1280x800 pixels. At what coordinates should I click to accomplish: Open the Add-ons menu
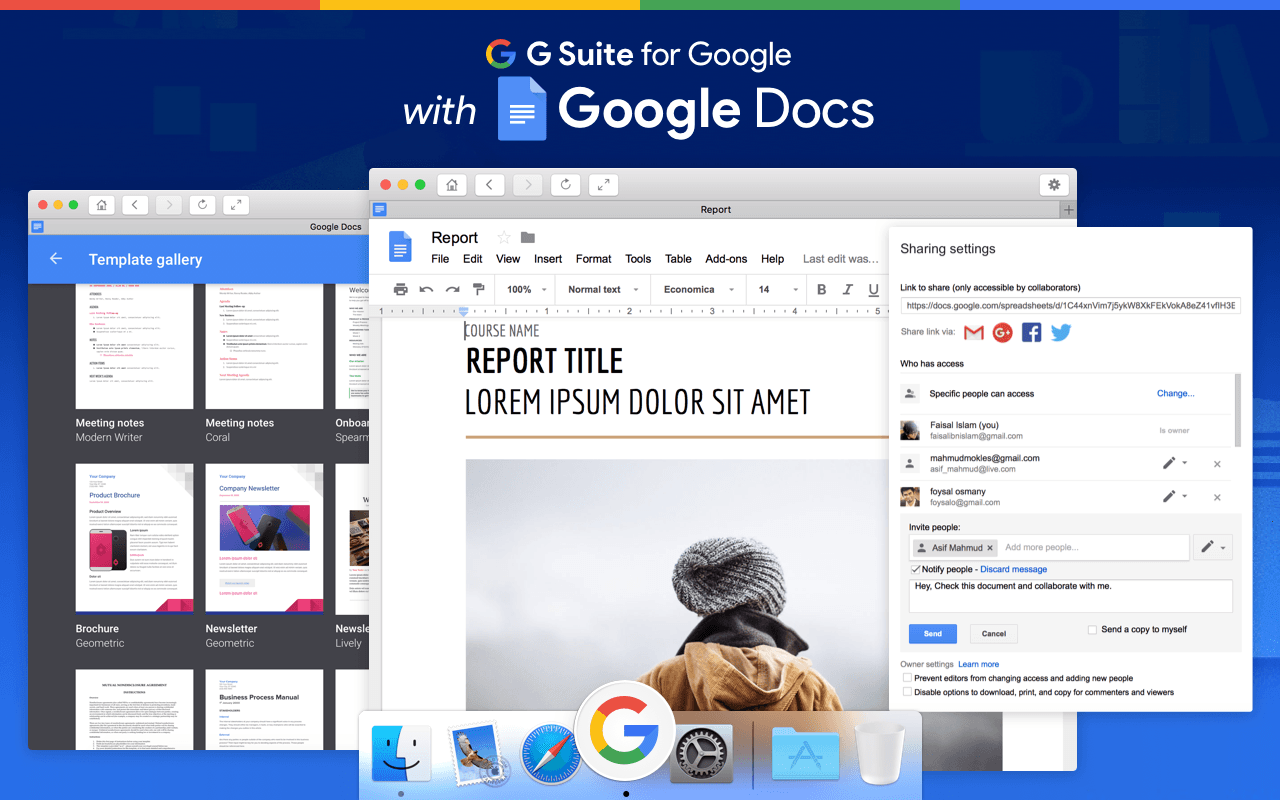click(726, 259)
